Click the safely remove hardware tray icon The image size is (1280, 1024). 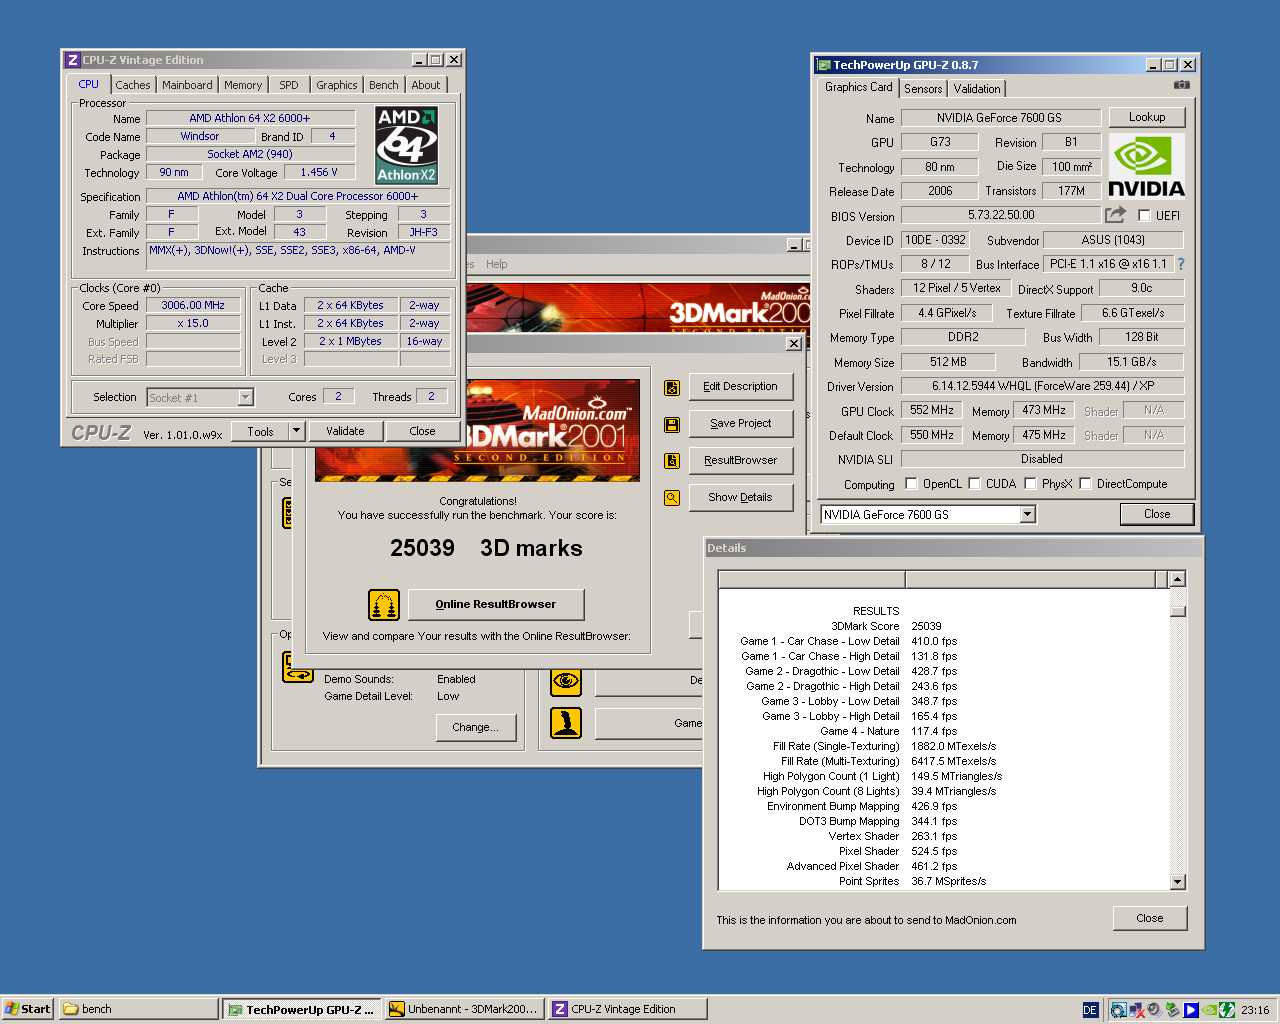pos(1172,1010)
